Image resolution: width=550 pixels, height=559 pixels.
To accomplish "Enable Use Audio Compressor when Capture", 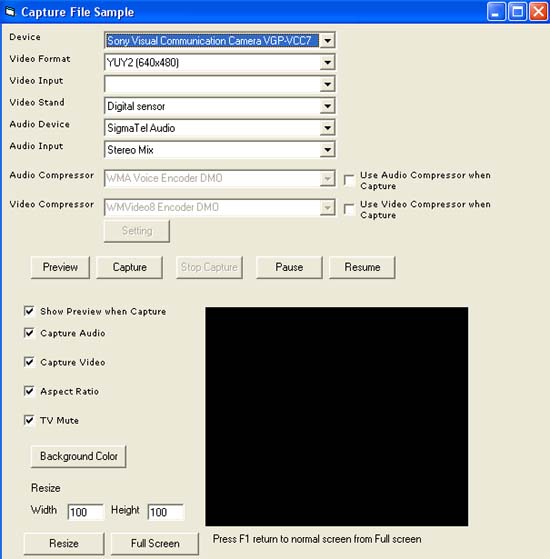I will (349, 180).
